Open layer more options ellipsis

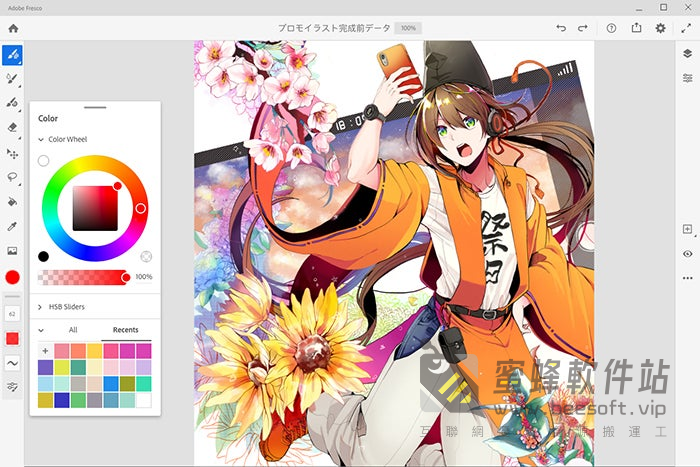click(688, 278)
